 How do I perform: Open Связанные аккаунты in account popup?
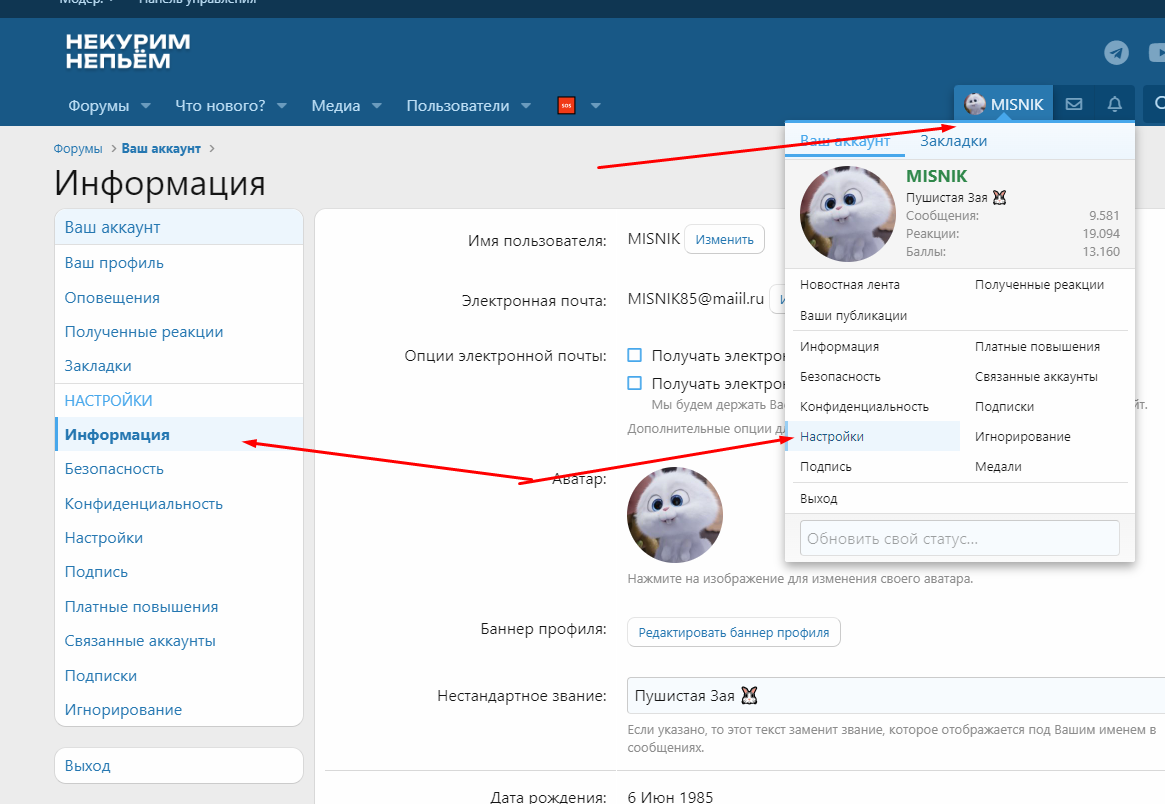pyautogui.click(x=1036, y=377)
